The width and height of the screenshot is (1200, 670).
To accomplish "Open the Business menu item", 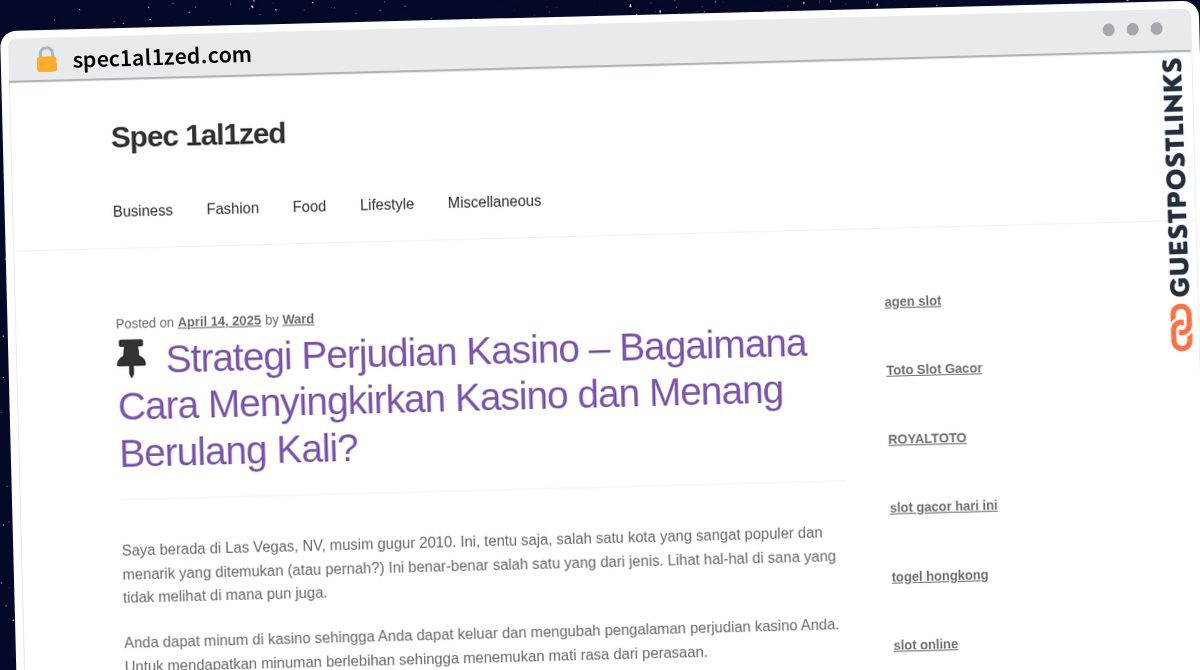I will (x=143, y=211).
